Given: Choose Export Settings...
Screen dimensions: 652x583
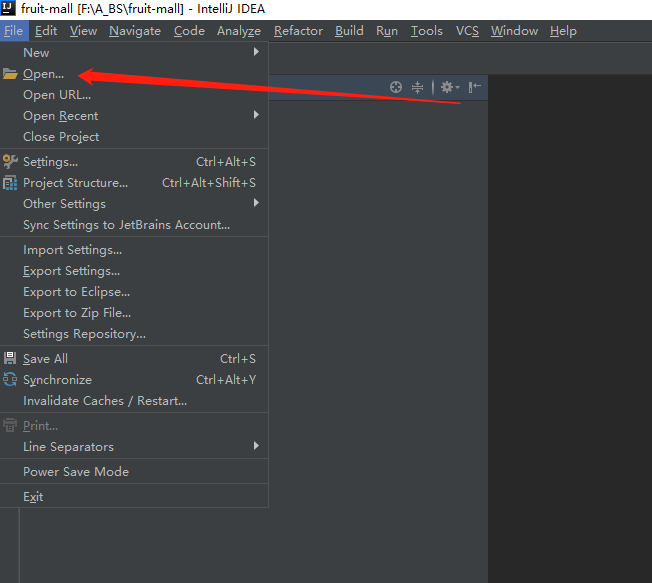Looking at the screenshot, I should (134, 271).
